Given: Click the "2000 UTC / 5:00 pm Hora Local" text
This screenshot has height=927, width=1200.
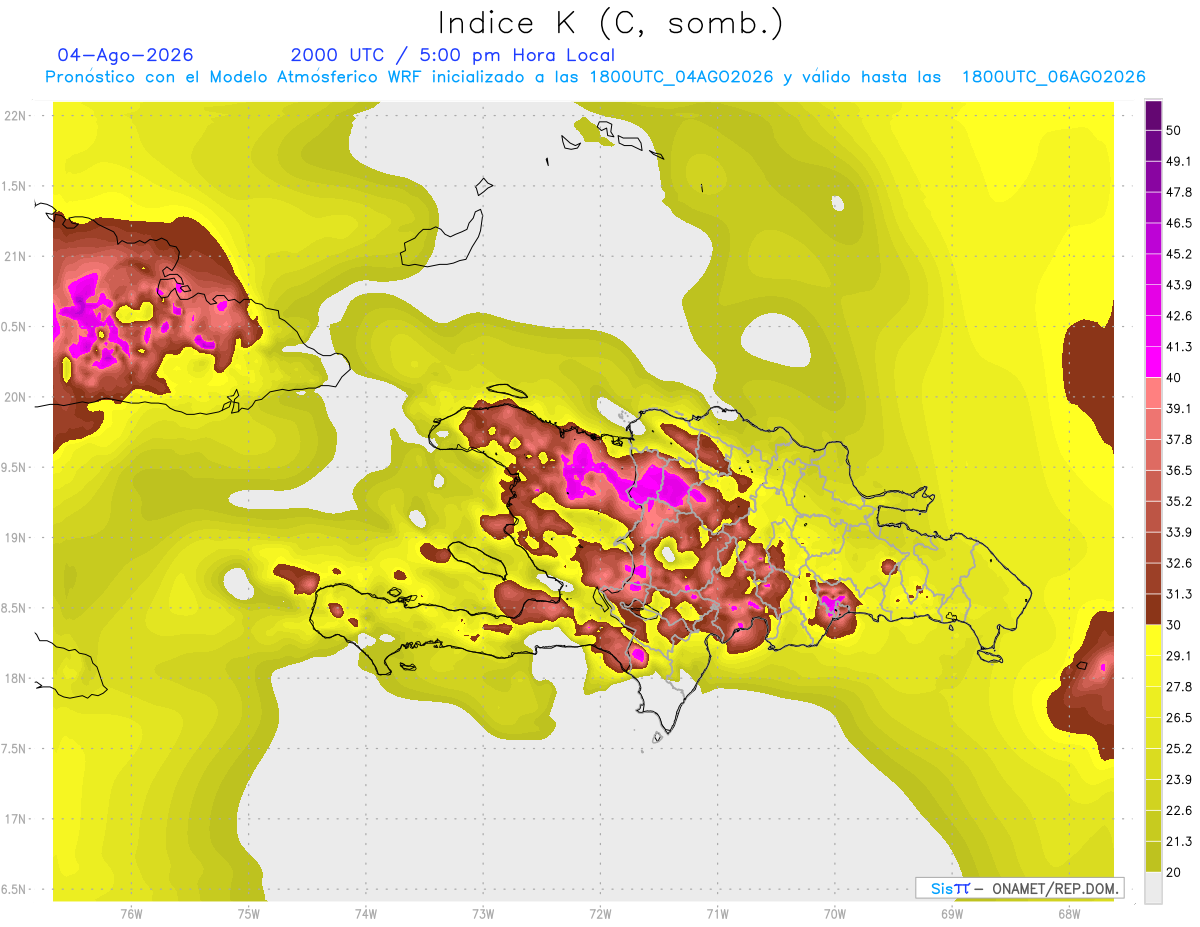Looking at the screenshot, I should 453,55.
